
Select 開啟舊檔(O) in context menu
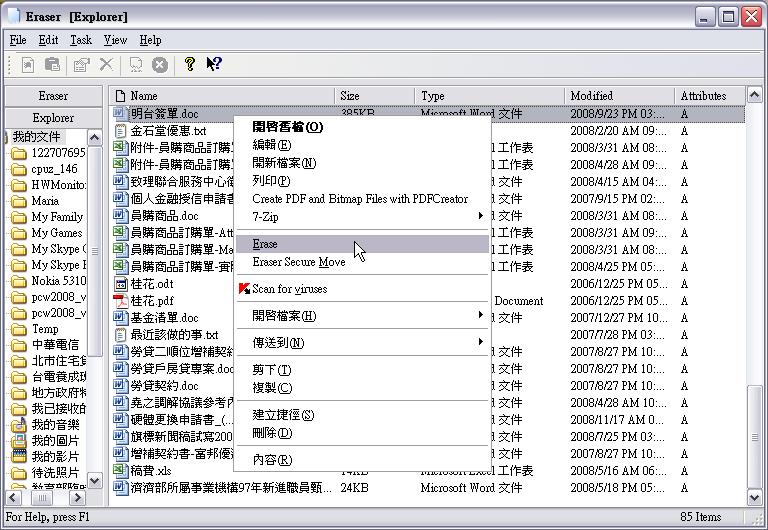tap(362, 127)
